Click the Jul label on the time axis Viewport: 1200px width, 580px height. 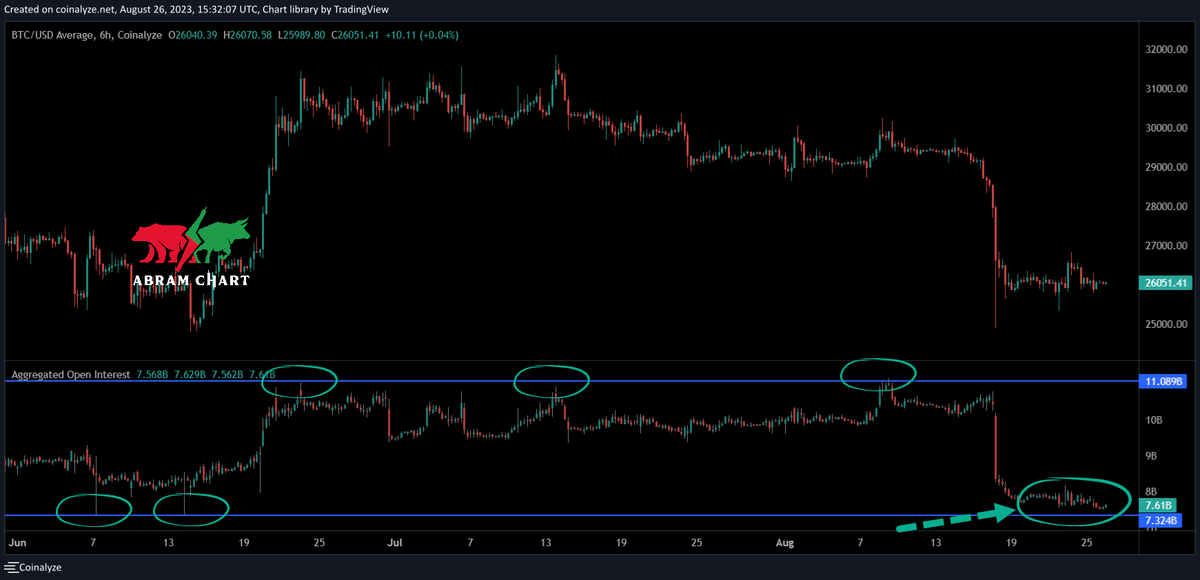click(395, 543)
